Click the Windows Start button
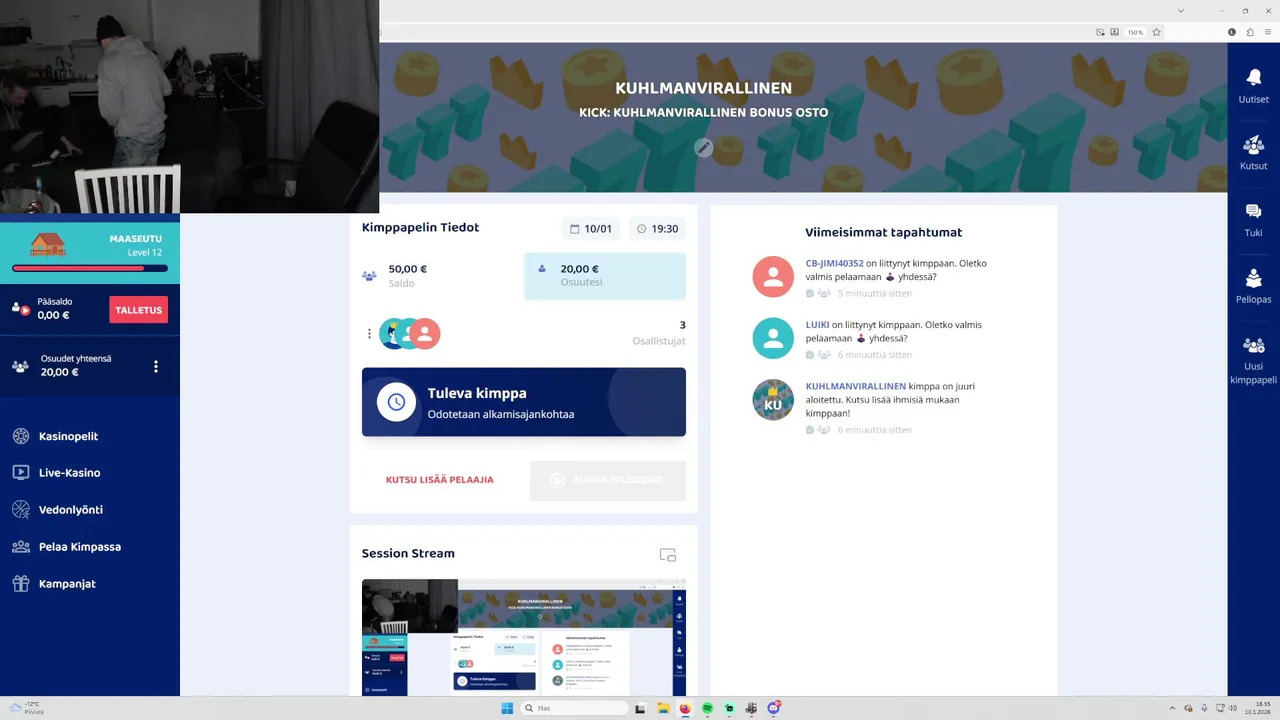Image resolution: width=1280 pixels, height=720 pixels. tap(507, 708)
